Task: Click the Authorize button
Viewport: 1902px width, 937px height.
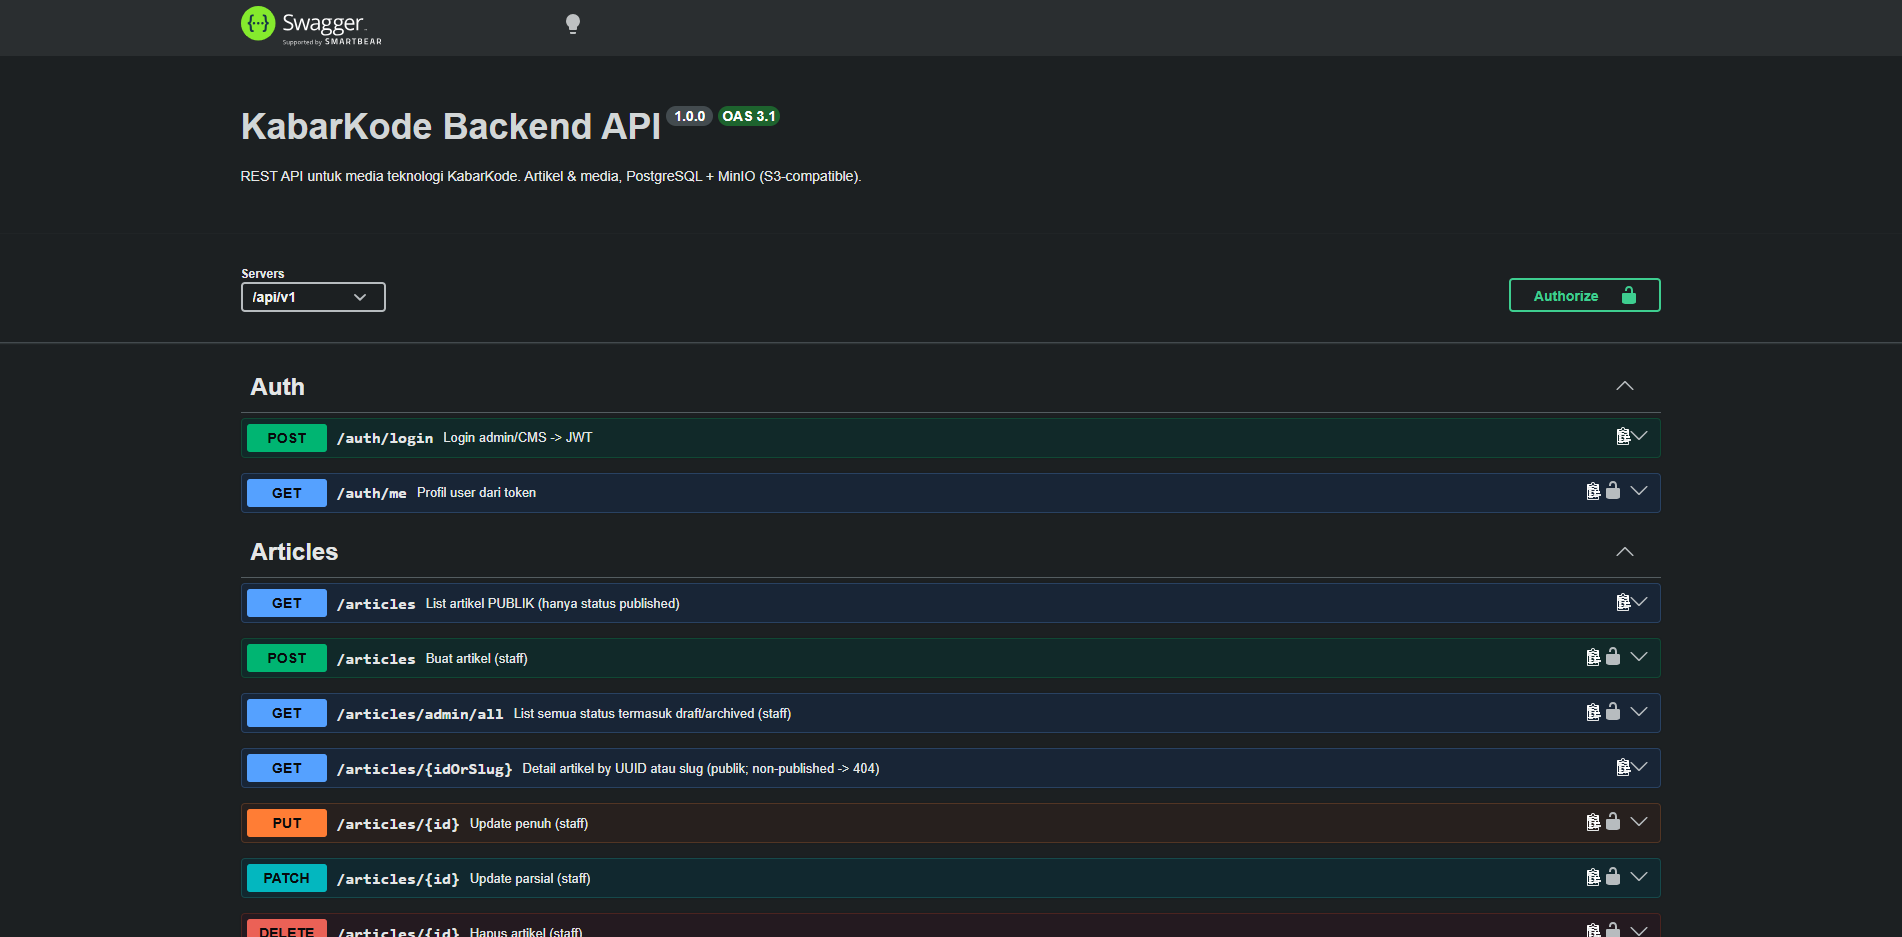Action: [x=1584, y=295]
